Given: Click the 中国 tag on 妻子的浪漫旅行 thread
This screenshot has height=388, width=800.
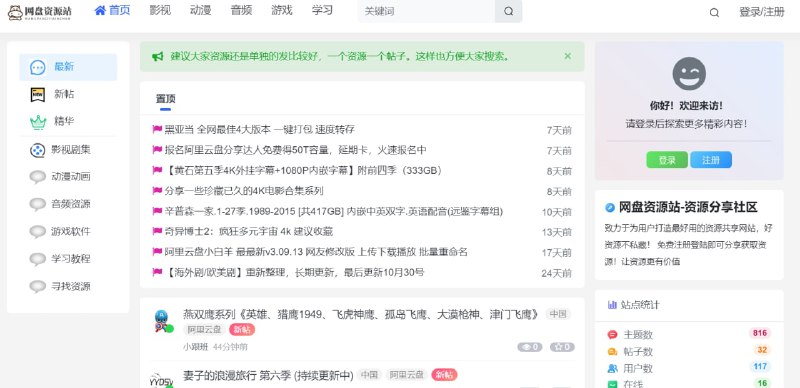Looking at the screenshot, I should point(369,375).
